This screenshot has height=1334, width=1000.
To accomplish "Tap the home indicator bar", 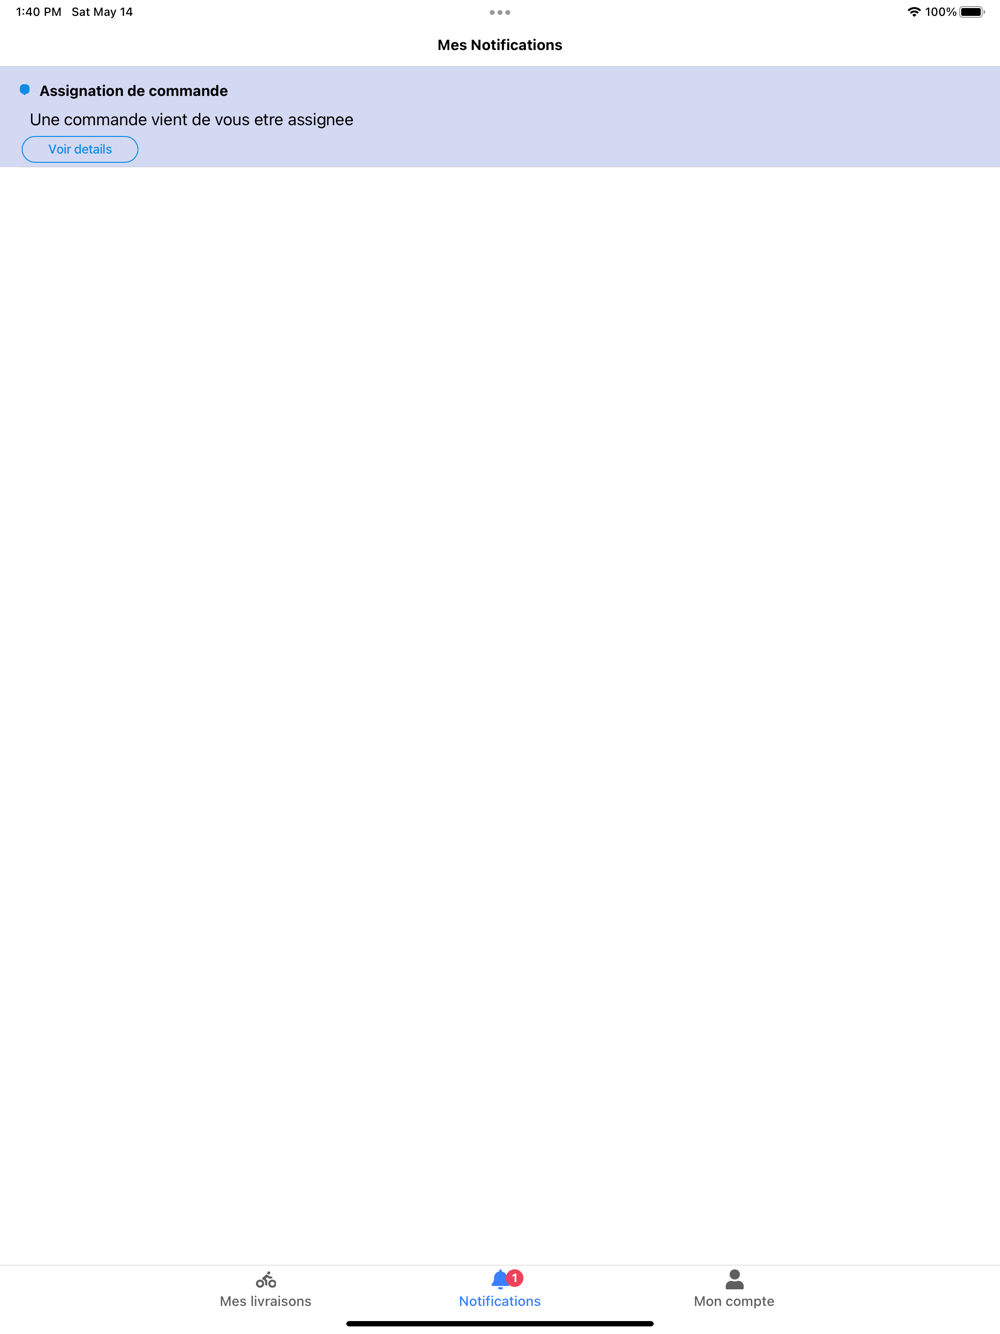I will tap(500, 1323).
